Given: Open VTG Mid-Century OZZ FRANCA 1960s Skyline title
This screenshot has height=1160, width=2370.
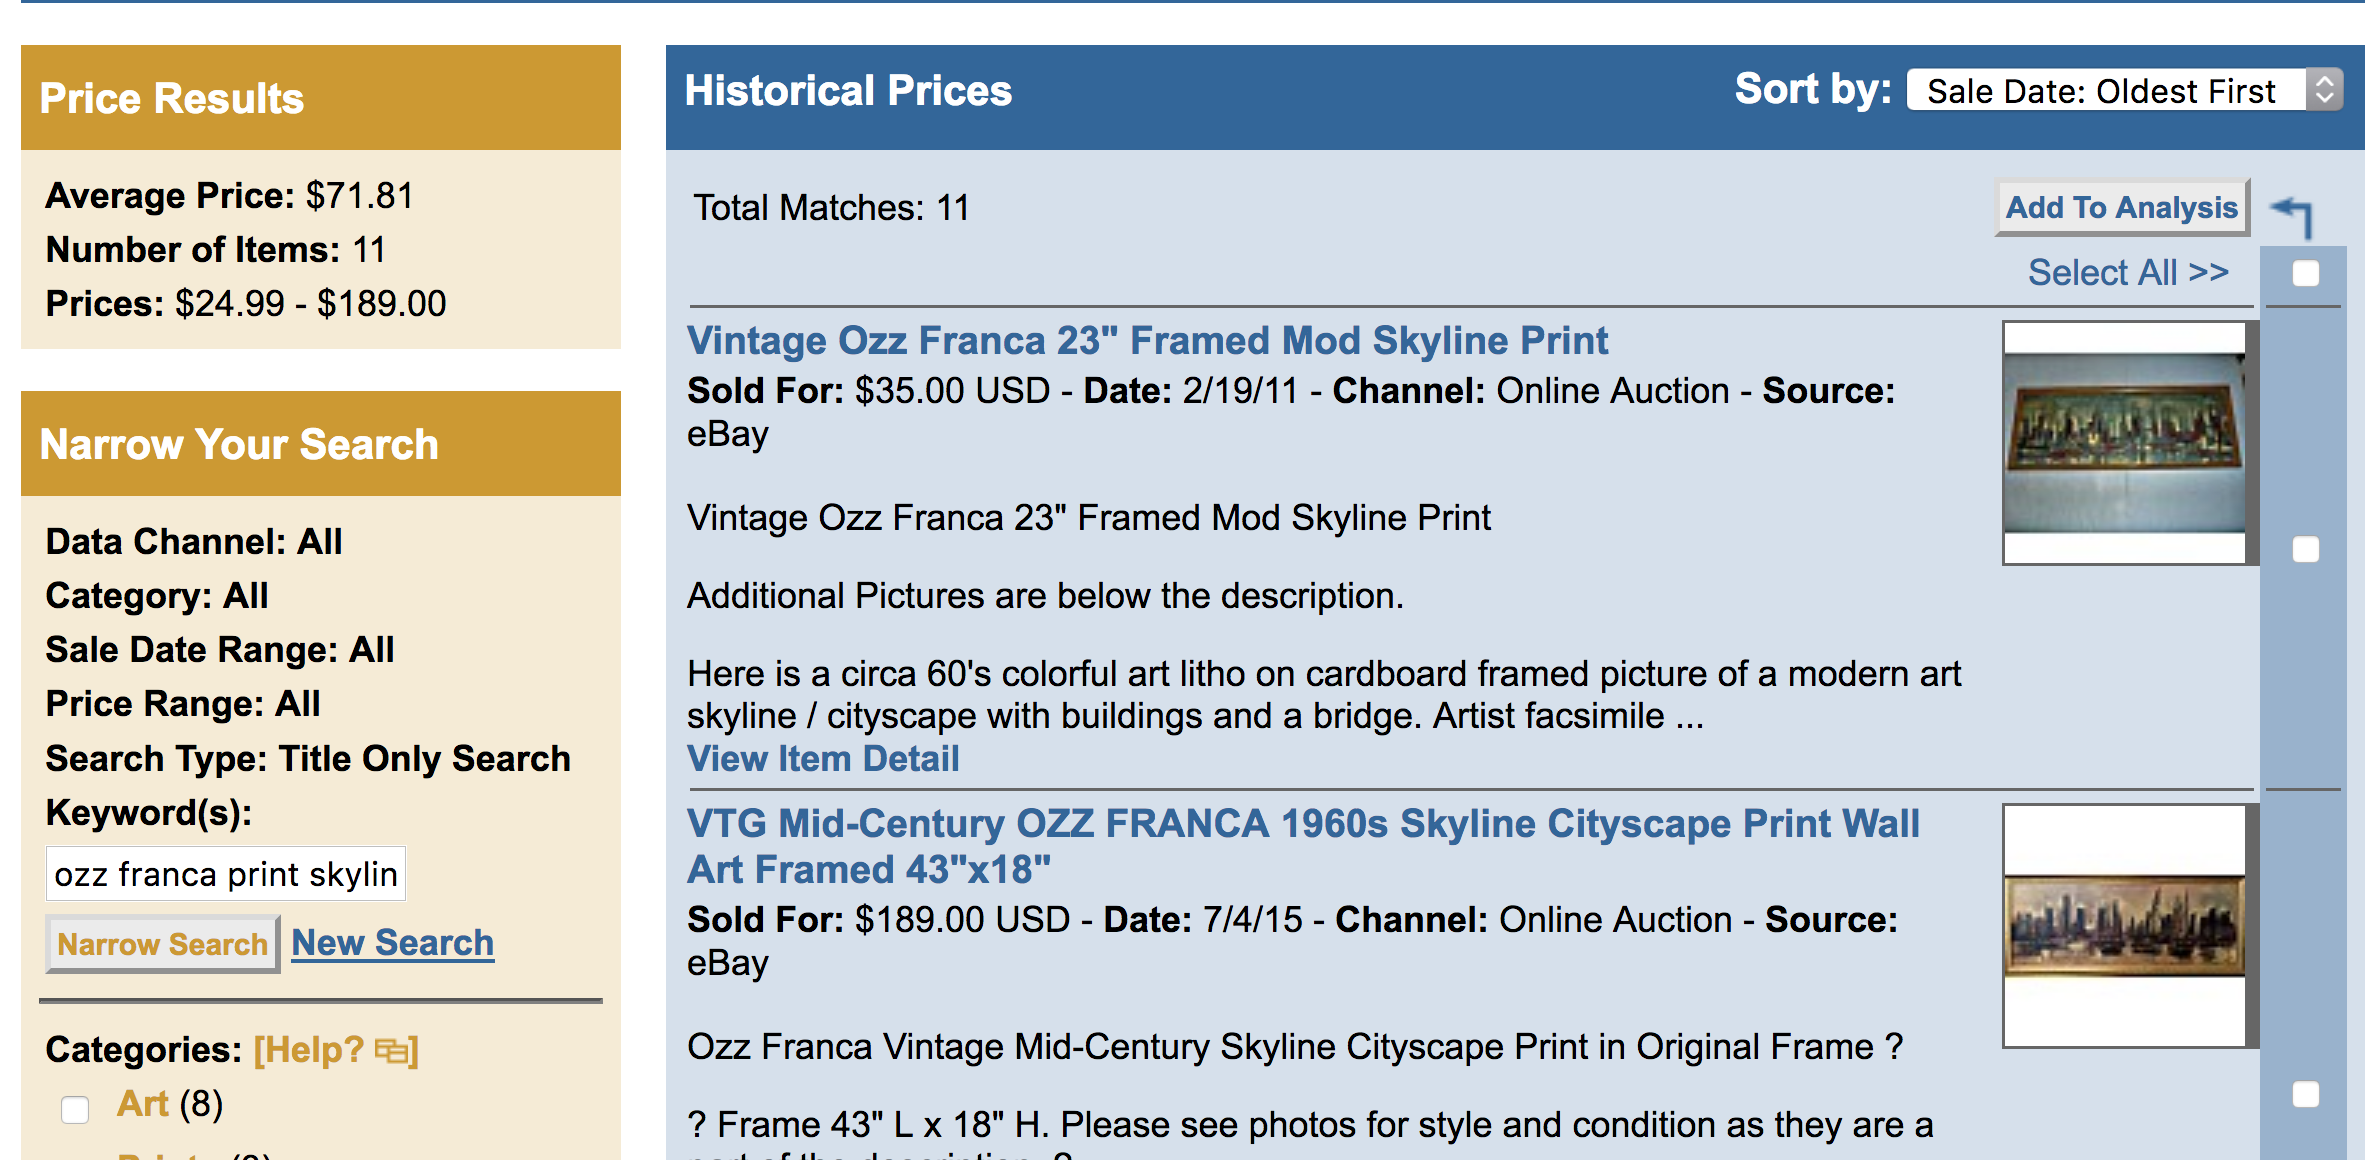Looking at the screenshot, I should 1303,846.
